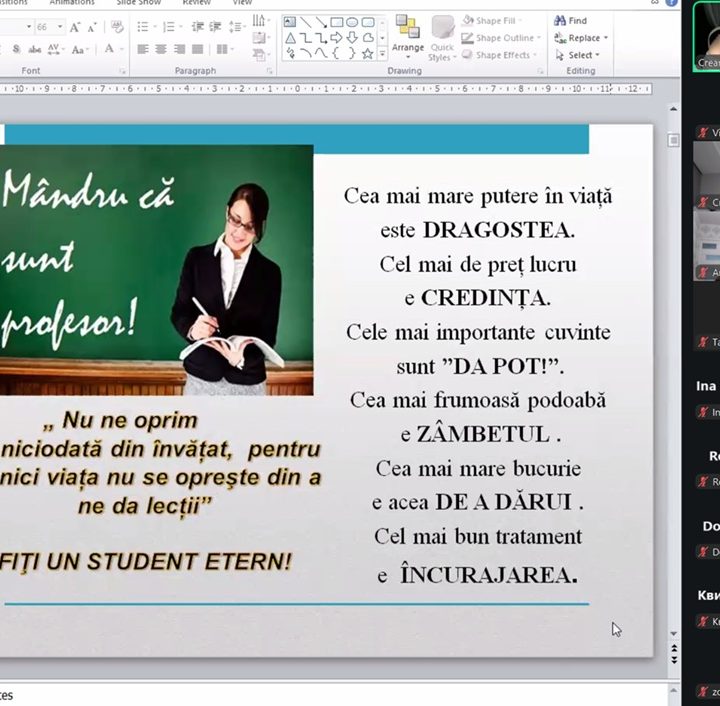Select the right arrow shape
Screen dimensions: 720x706
337,38
